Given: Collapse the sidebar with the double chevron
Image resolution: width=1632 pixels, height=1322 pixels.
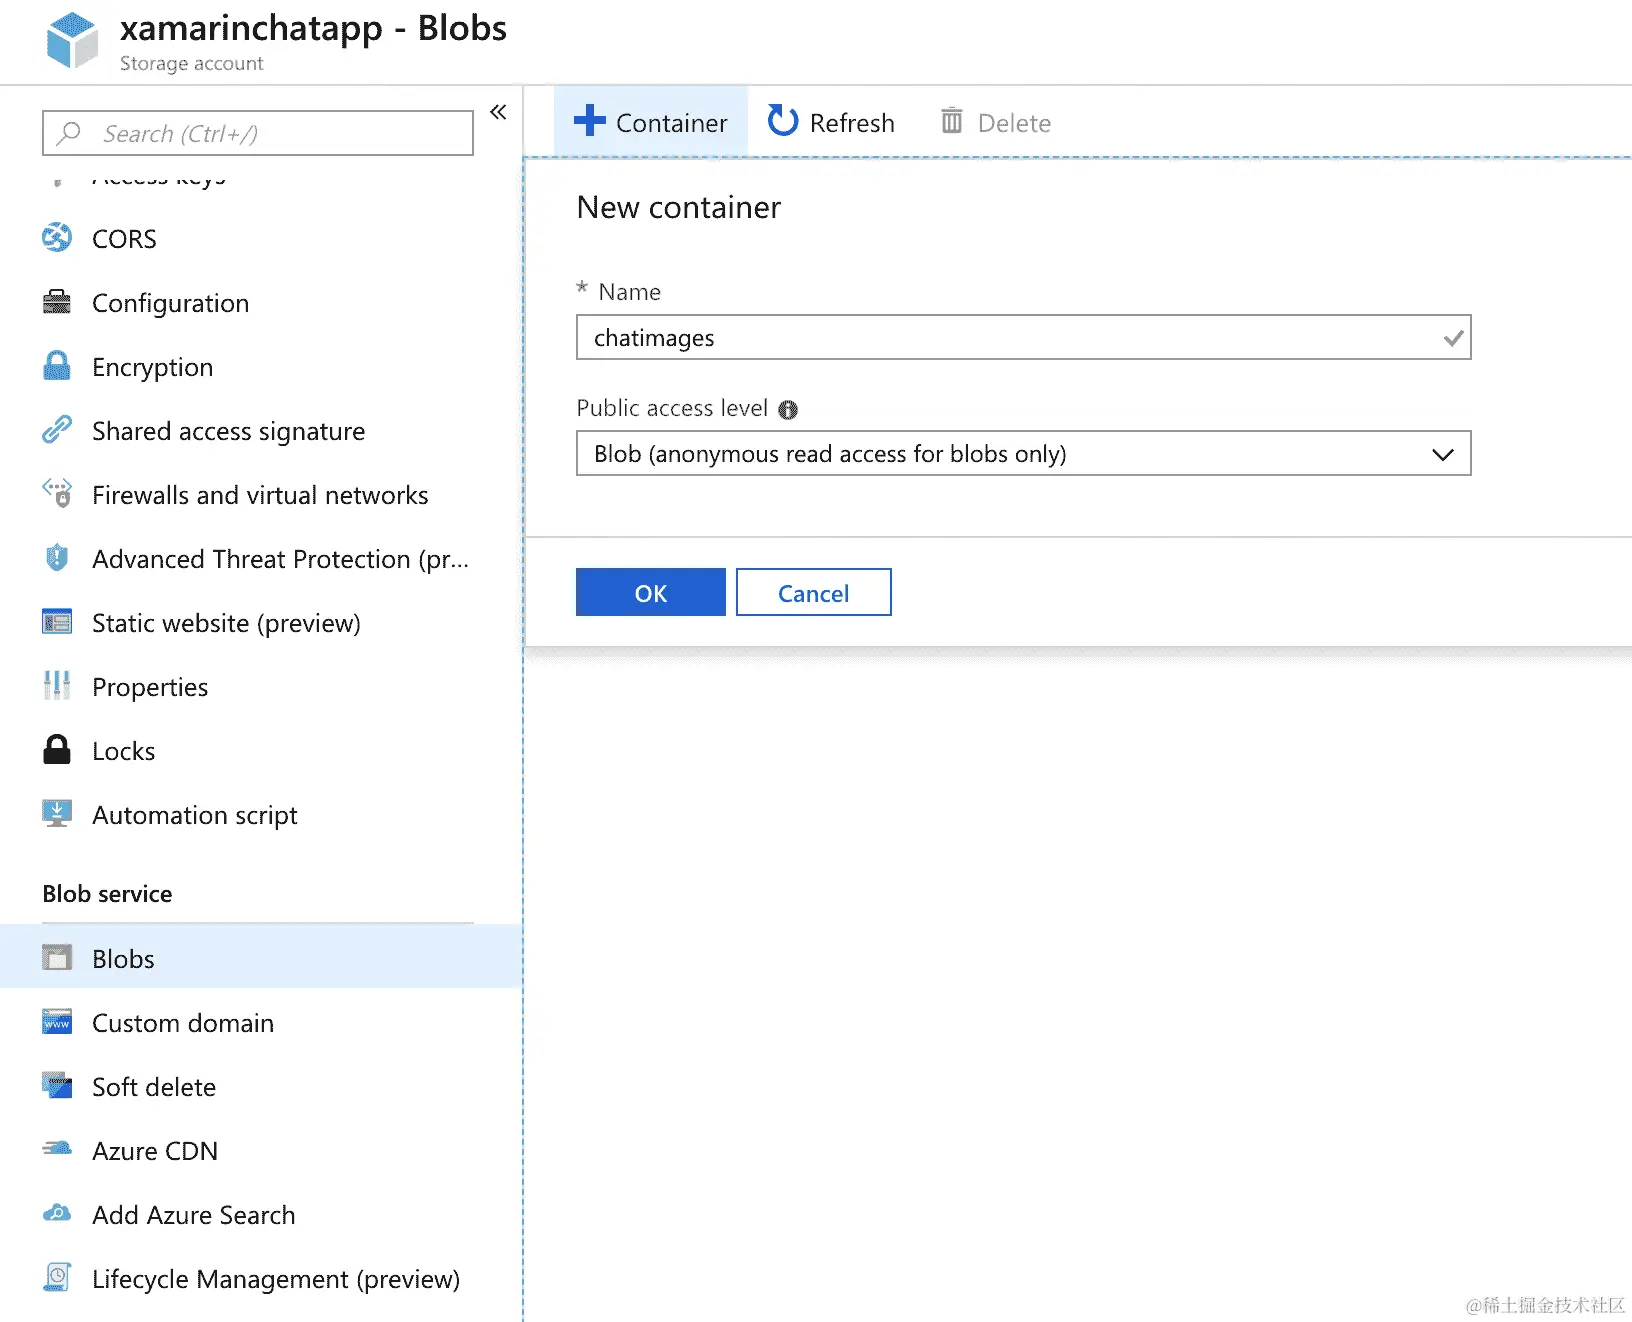Looking at the screenshot, I should (x=498, y=112).
